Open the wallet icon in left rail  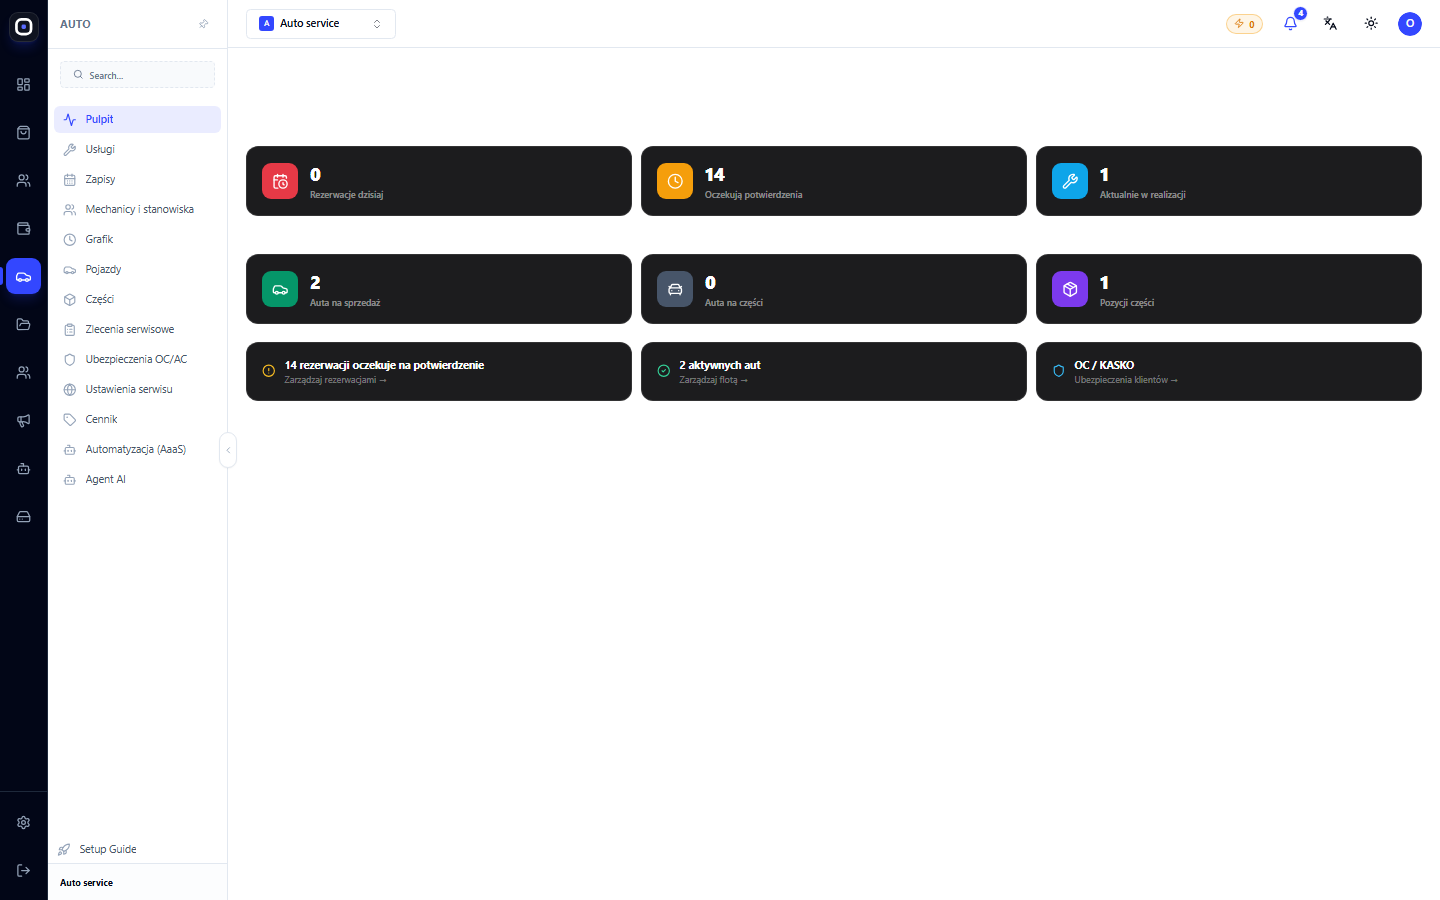[x=24, y=229]
